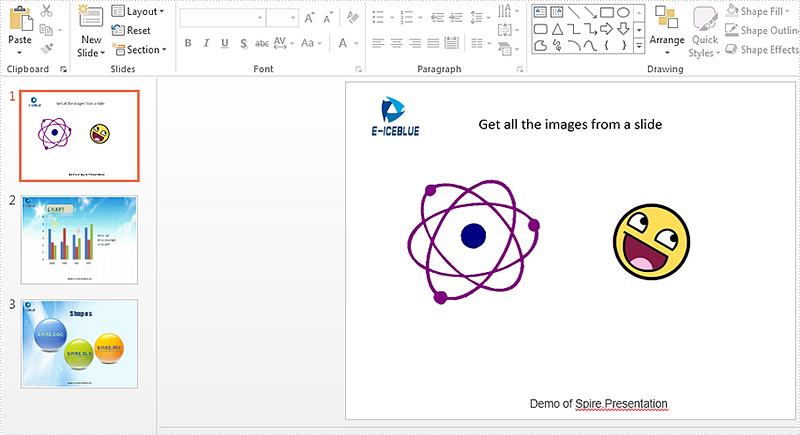Apply font color with the A button
This screenshot has width=800, height=435.
343,43
